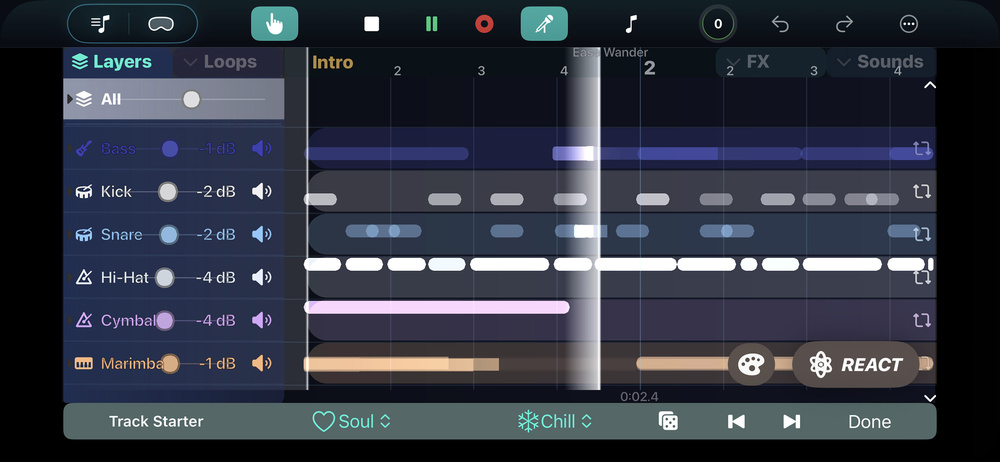
Task: Click the REACT button
Action: pyautogui.click(x=857, y=365)
